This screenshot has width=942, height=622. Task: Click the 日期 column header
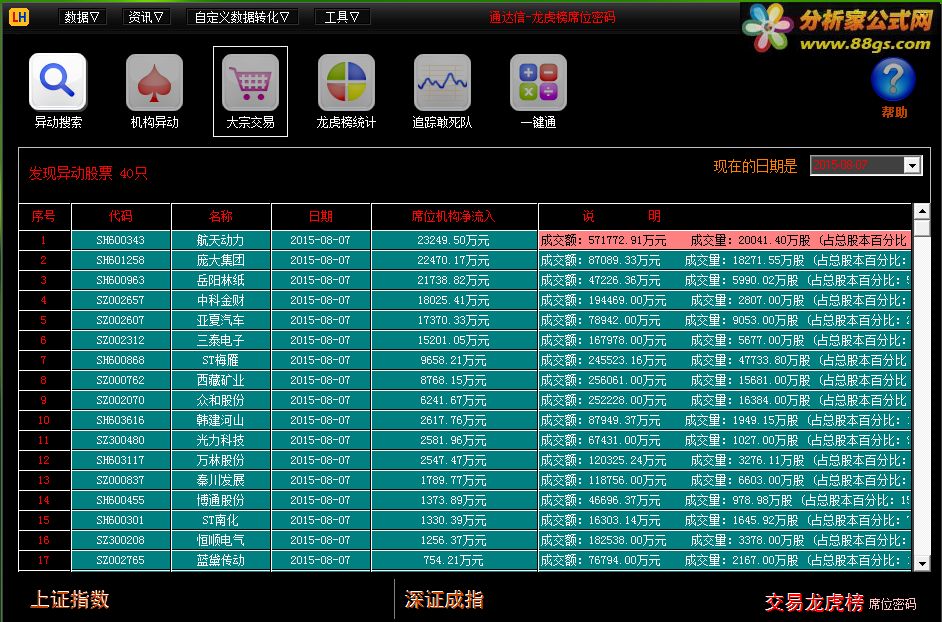[x=320, y=216]
